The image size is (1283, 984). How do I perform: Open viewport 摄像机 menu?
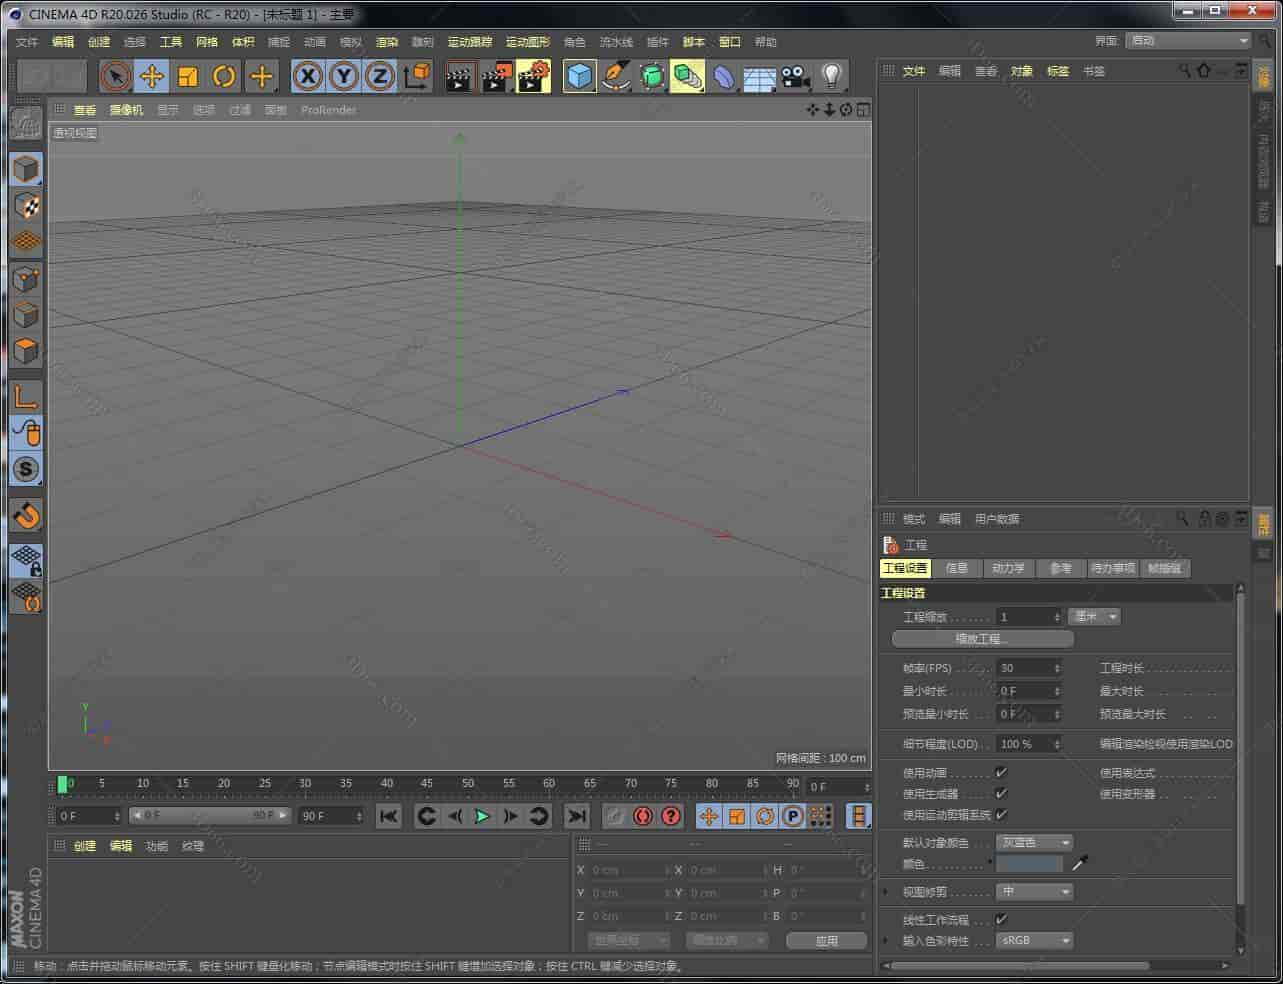coord(126,110)
